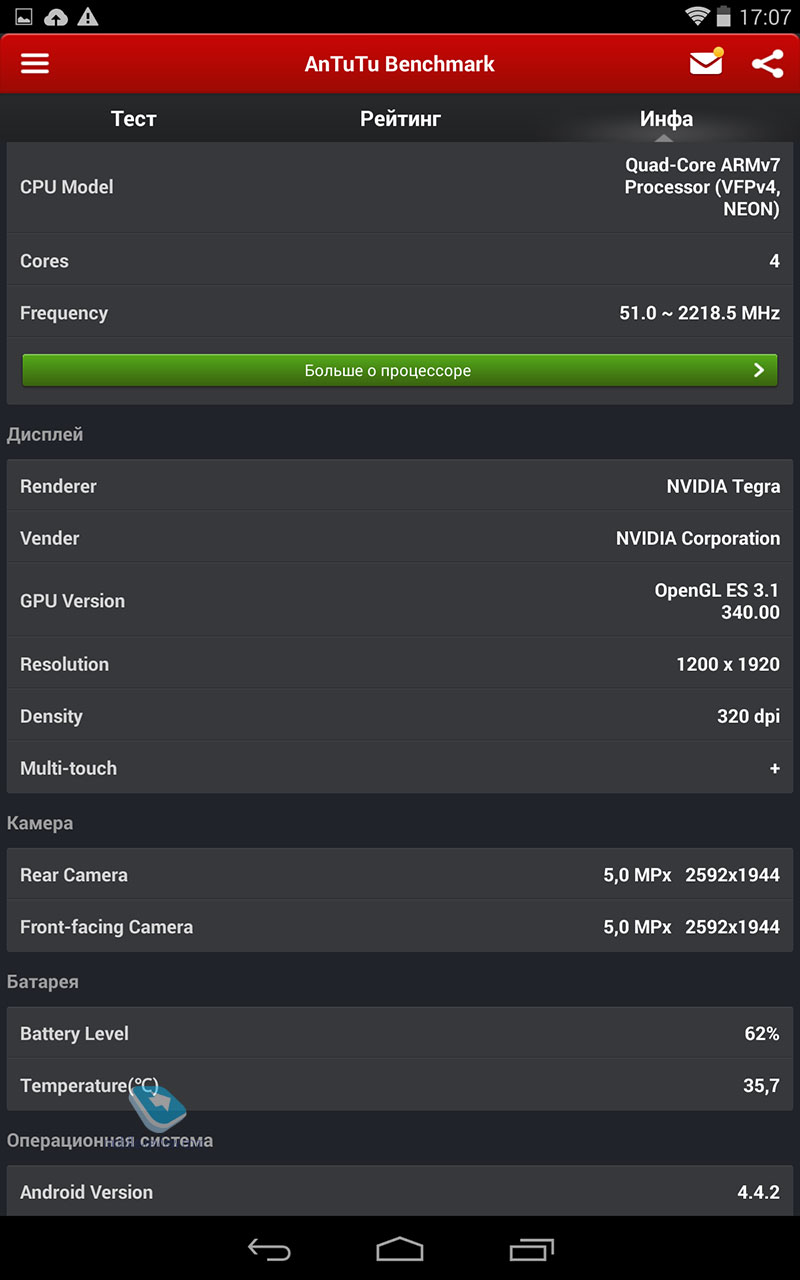Tap the share icon in header
Image resolution: width=800 pixels, height=1280 pixels.
(767, 64)
